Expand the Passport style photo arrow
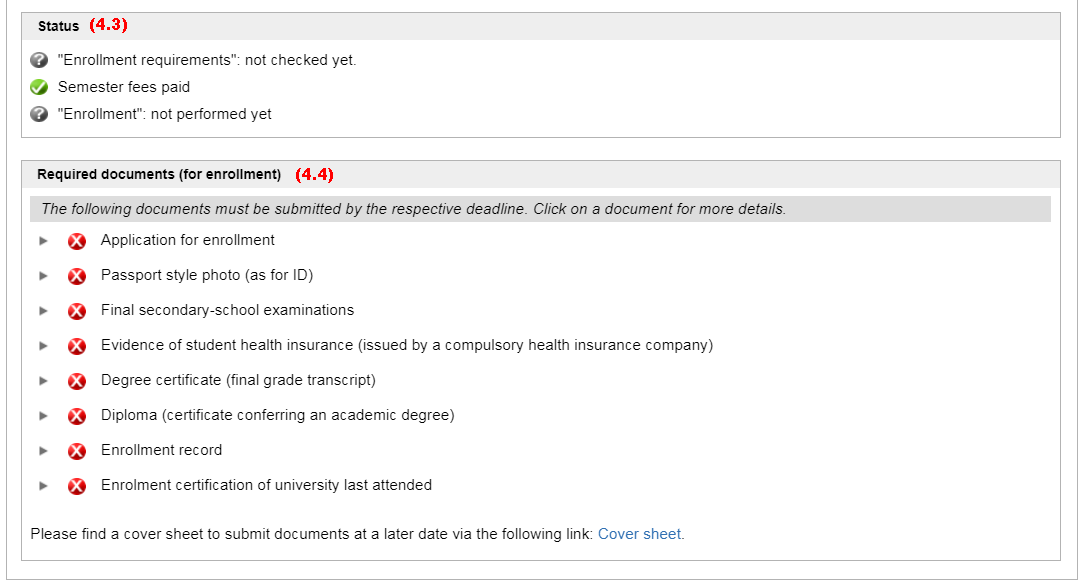1083x584 pixels. 43,276
